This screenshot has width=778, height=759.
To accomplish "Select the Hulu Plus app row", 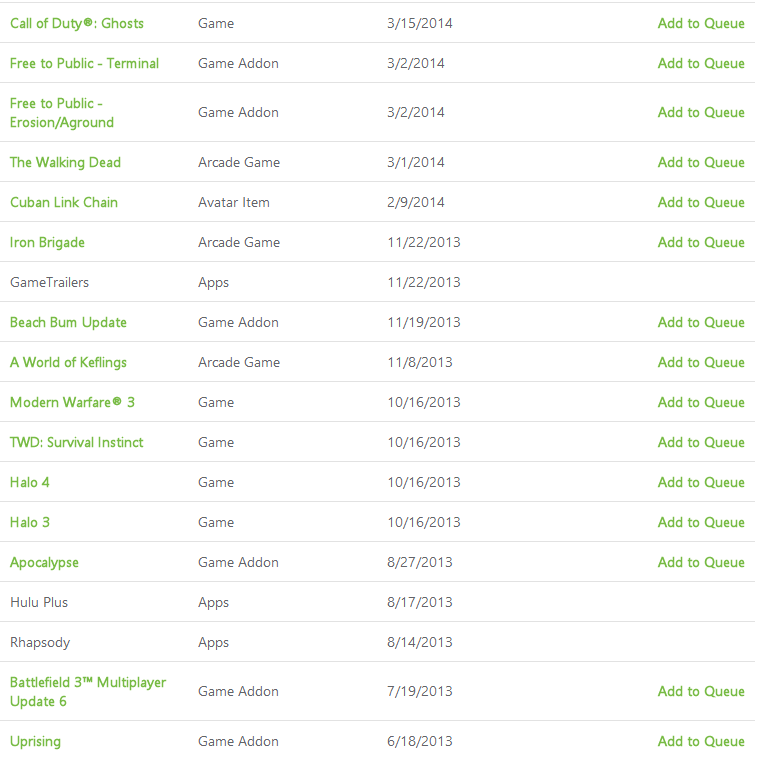I will pos(377,602).
